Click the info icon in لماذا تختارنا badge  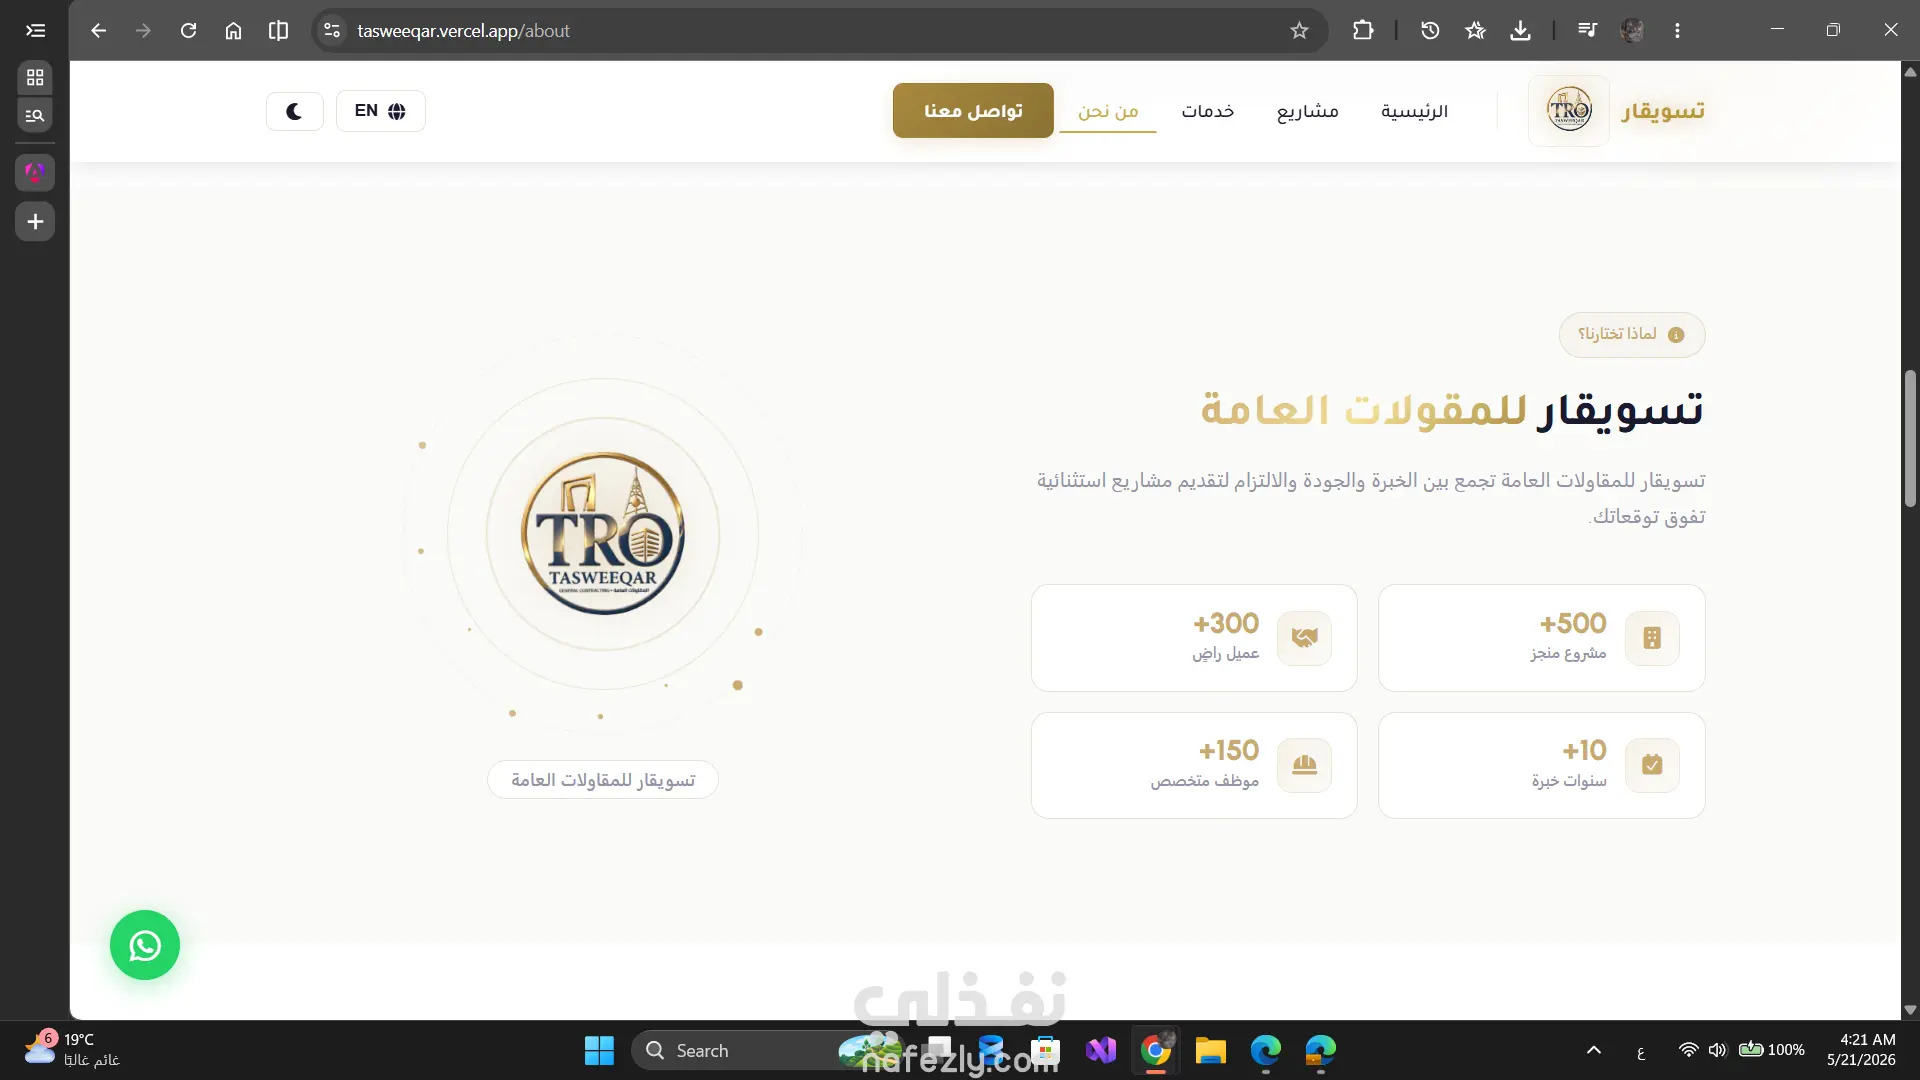tap(1677, 335)
